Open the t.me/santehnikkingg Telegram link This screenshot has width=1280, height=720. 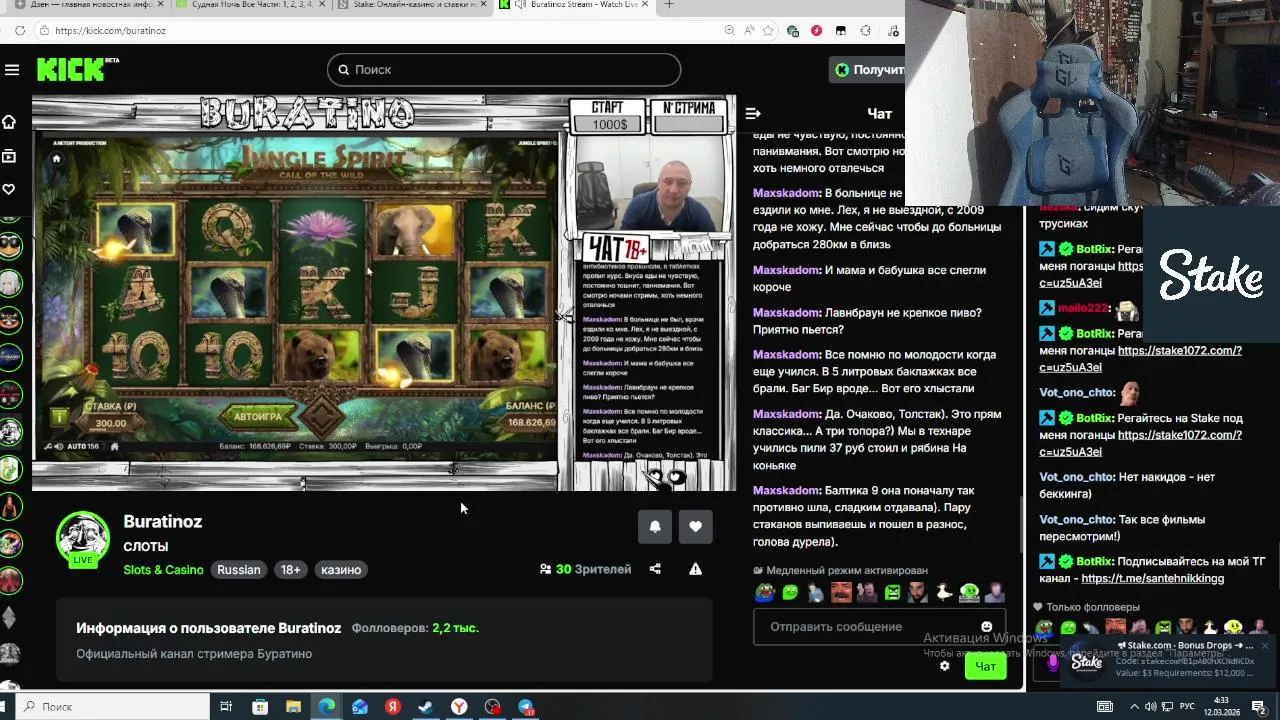[1152, 578]
